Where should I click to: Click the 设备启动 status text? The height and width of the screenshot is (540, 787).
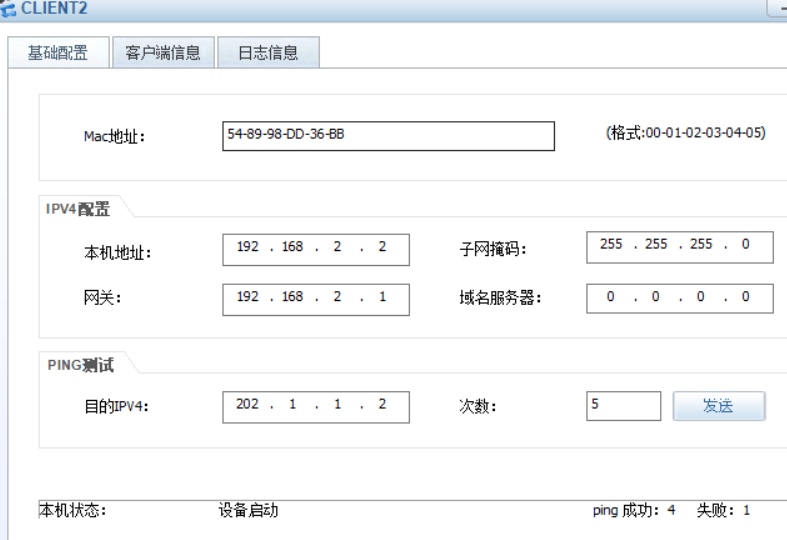click(x=248, y=510)
